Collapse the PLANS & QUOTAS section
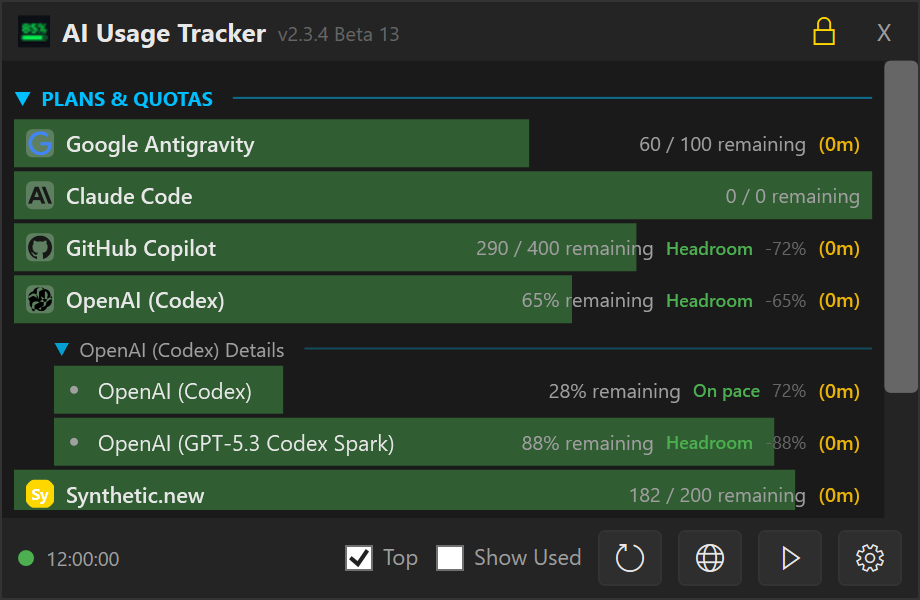Image resolution: width=920 pixels, height=600 pixels. click(23, 99)
